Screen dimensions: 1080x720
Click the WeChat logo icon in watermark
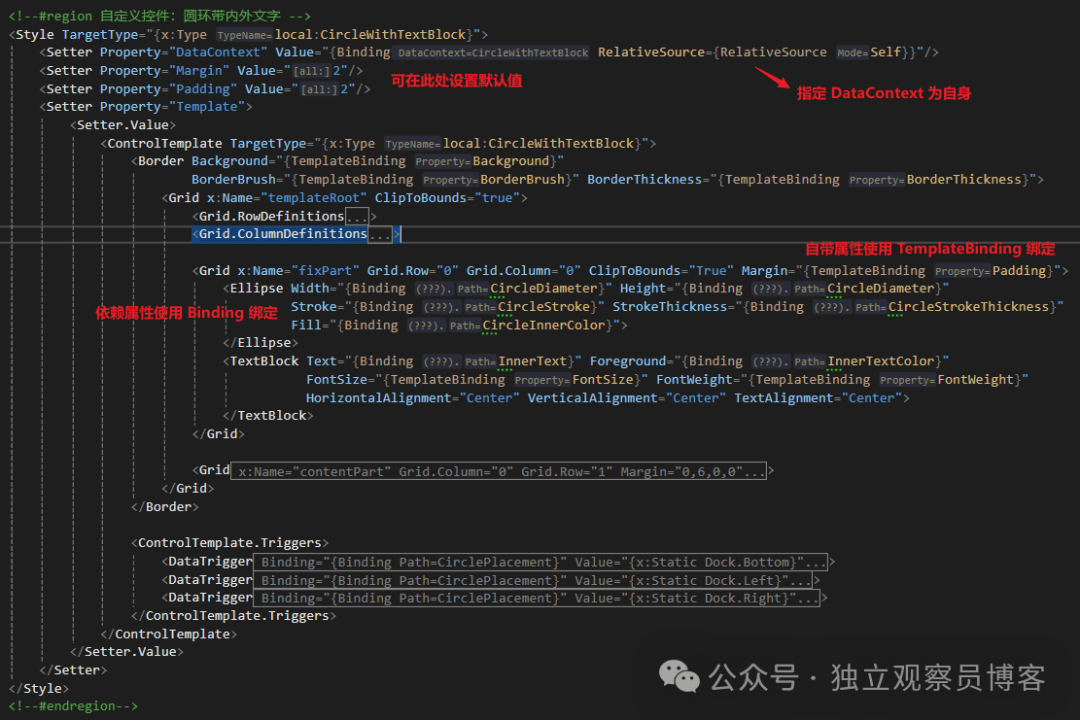[x=678, y=677]
